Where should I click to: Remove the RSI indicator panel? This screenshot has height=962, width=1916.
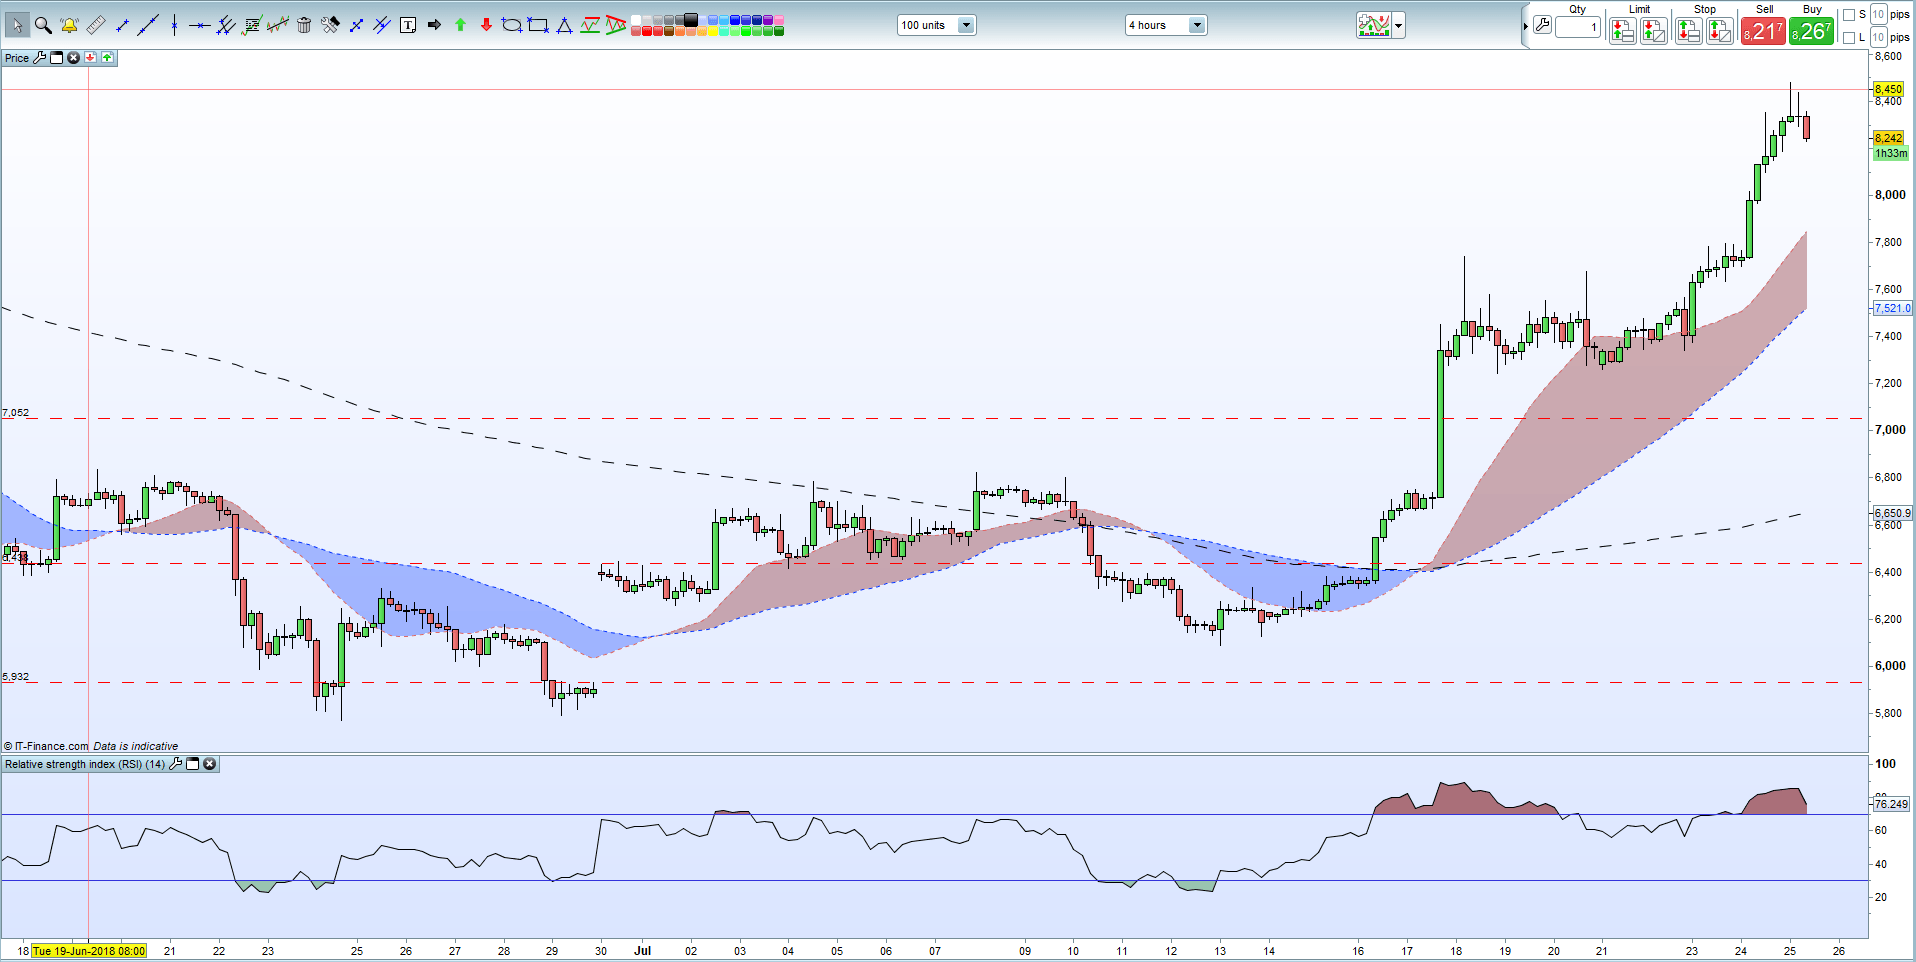[x=210, y=764]
